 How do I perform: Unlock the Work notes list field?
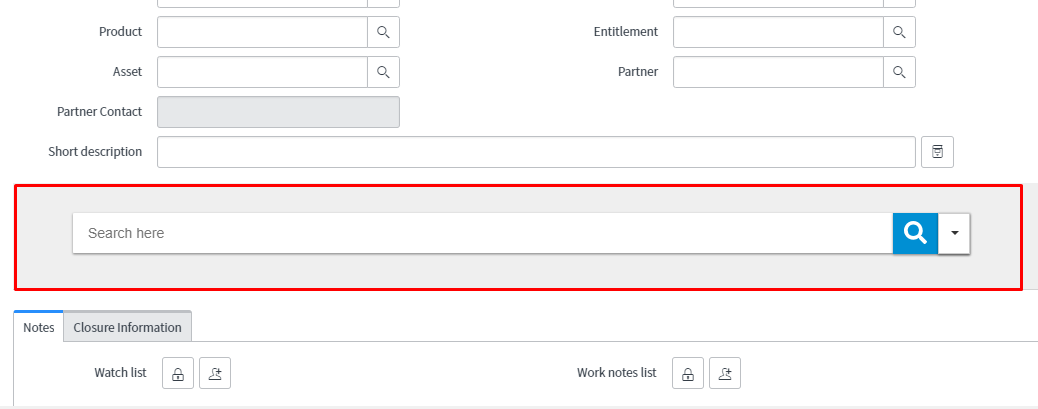pyautogui.click(x=687, y=373)
